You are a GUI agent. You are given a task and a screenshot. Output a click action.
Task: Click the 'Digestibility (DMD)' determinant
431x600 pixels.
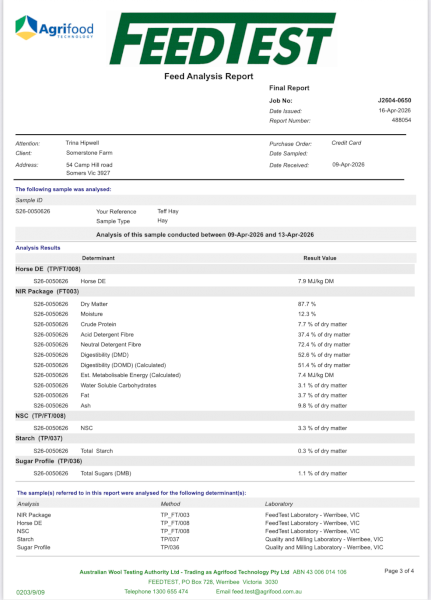click(x=104, y=355)
